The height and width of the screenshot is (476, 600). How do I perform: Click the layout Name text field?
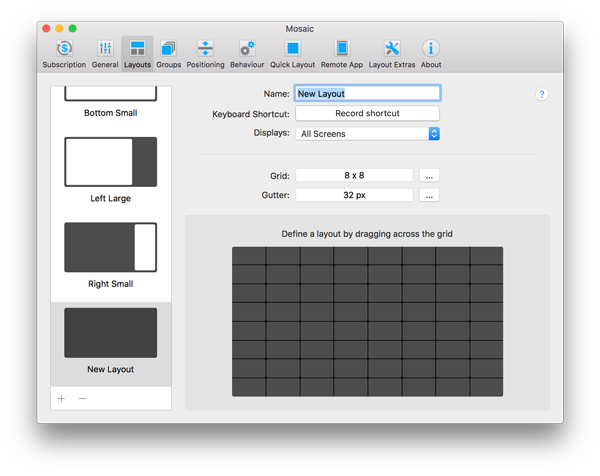pyautogui.click(x=367, y=93)
